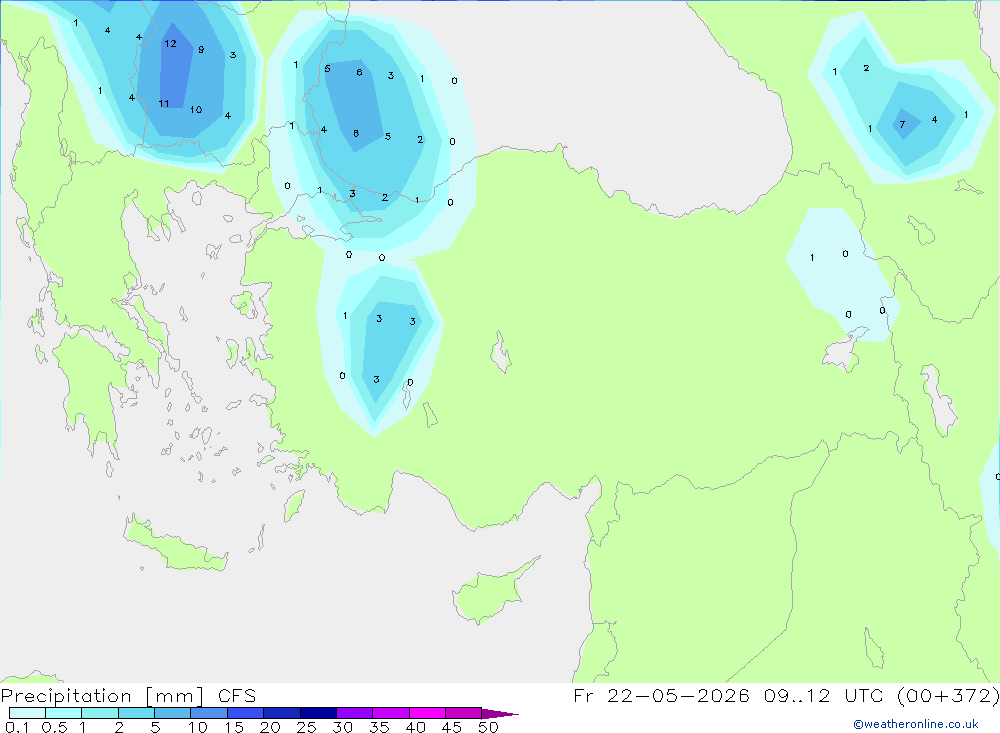Click the legend label '50'
Screen dimensions: 1000x733
click(x=488, y=727)
